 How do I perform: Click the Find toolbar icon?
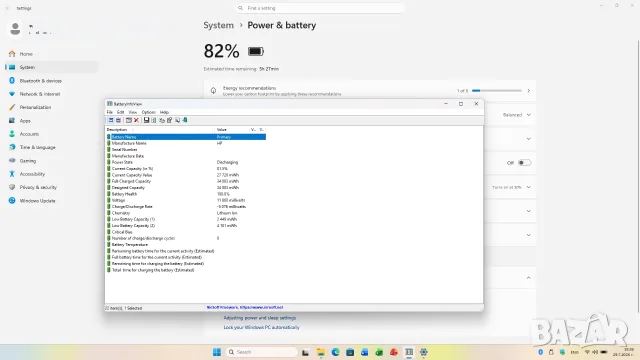(177, 120)
